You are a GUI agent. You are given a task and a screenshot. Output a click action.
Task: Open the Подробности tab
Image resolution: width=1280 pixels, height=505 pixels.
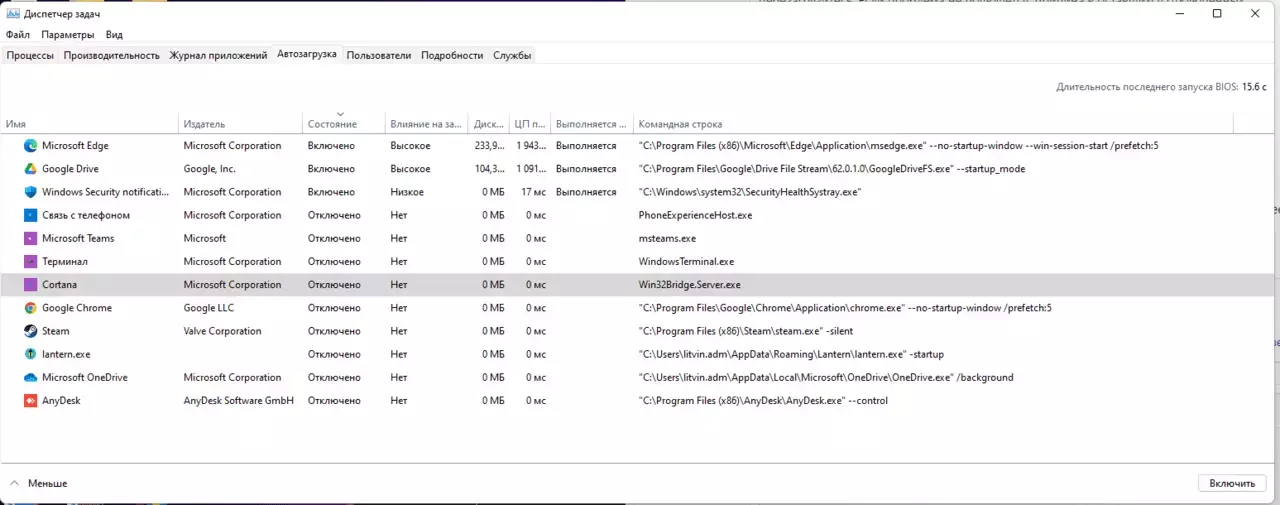pos(452,55)
